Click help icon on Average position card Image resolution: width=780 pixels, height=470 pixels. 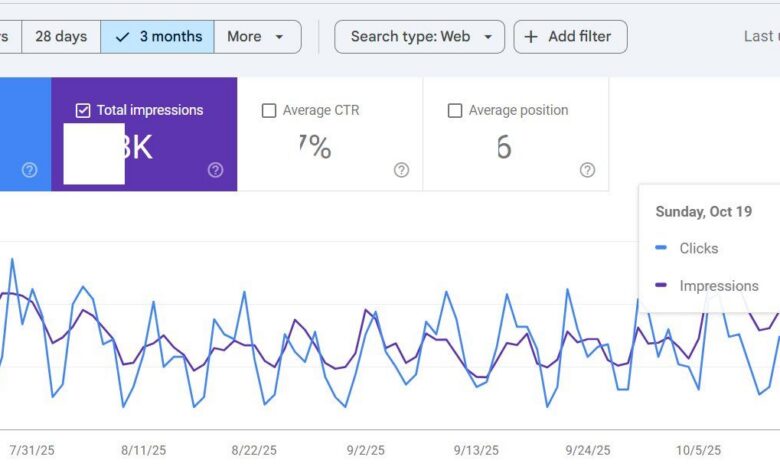tap(587, 170)
